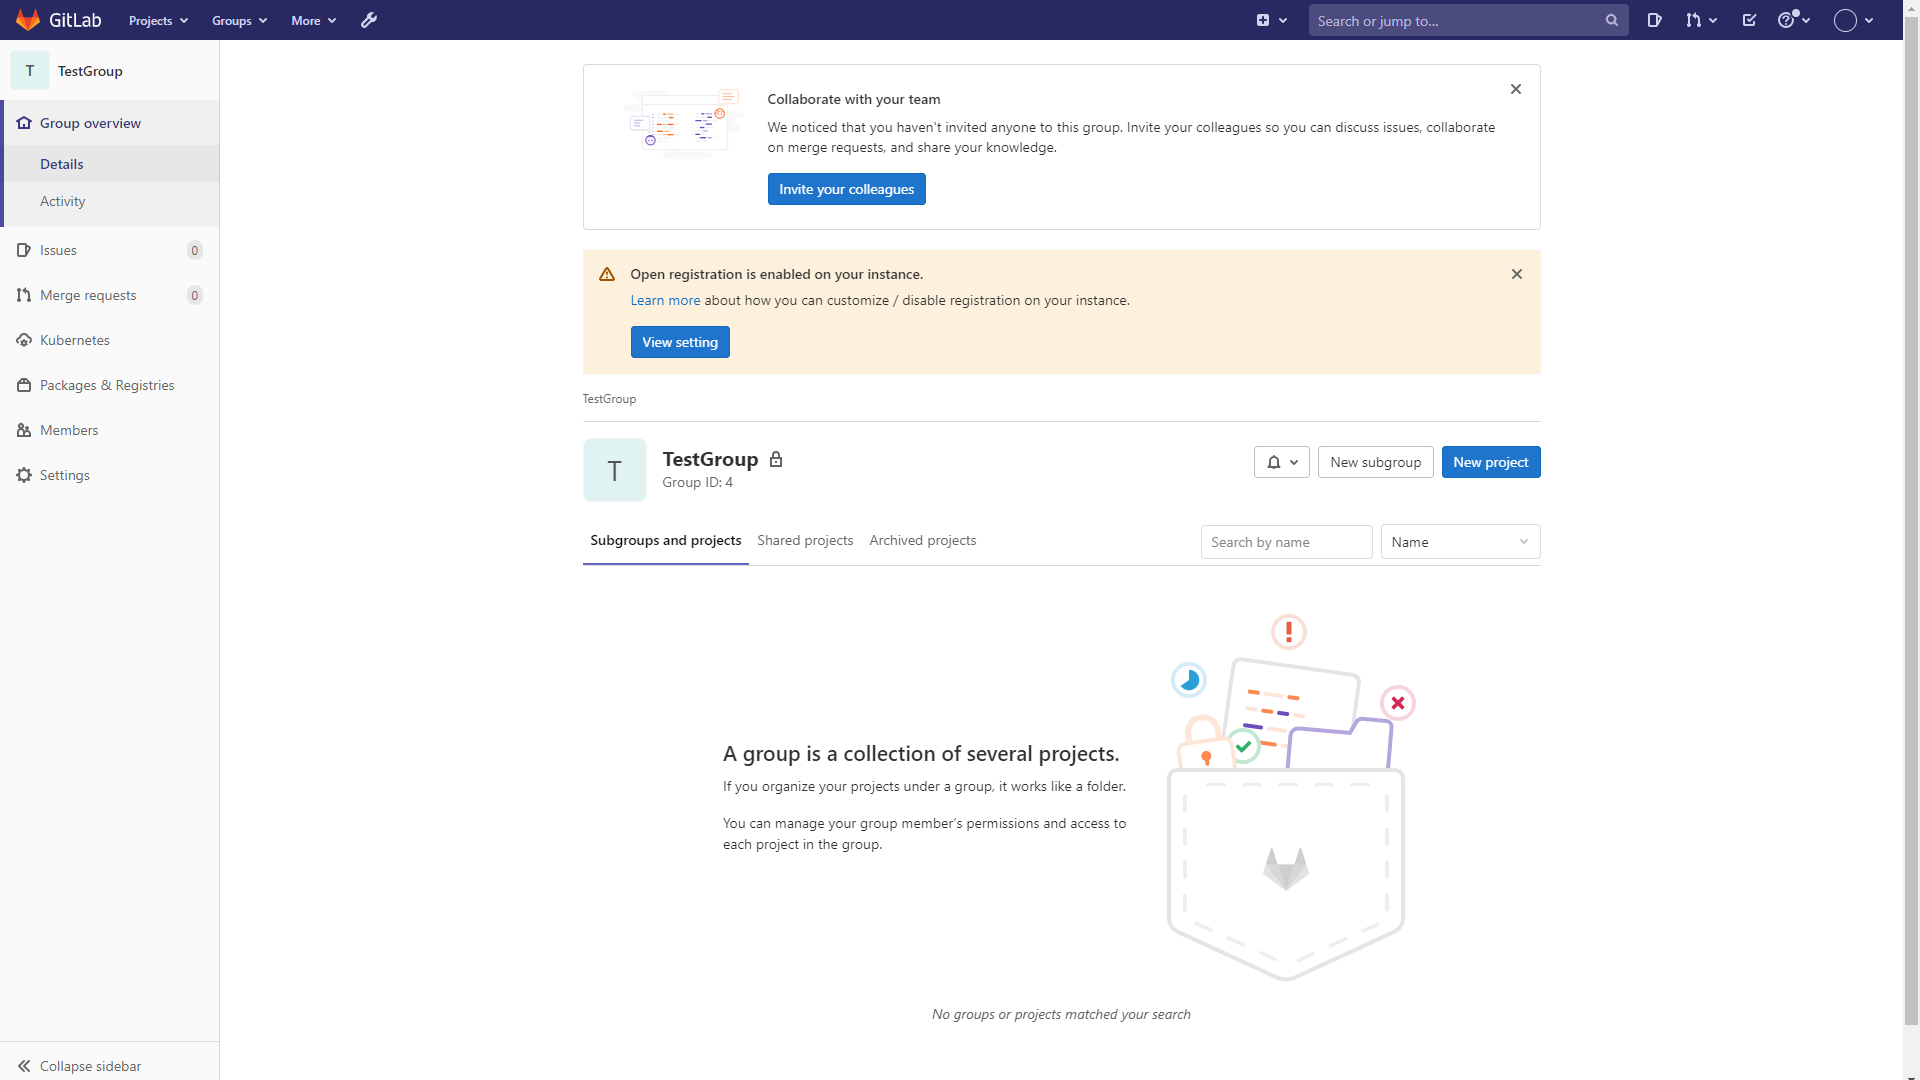Open the to-do list icon
The height and width of the screenshot is (1080, 1920).
[x=1749, y=20]
